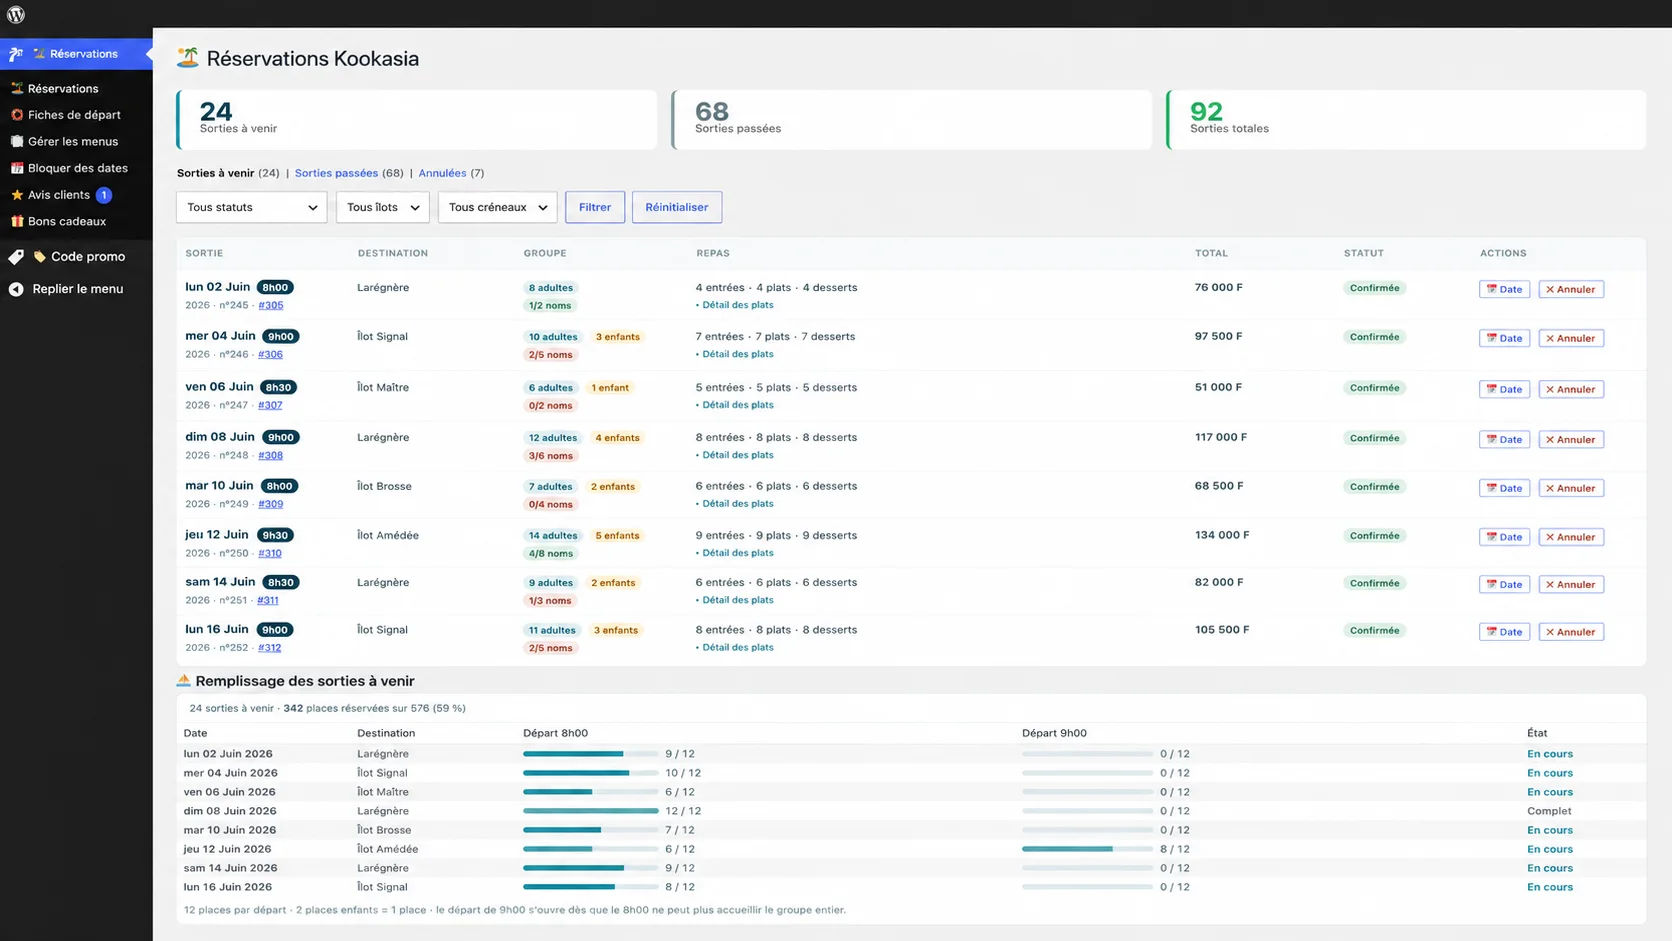Image resolution: width=1672 pixels, height=941 pixels.
Task: Switch to the Sorties à venir tab
Action: [216, 173]
